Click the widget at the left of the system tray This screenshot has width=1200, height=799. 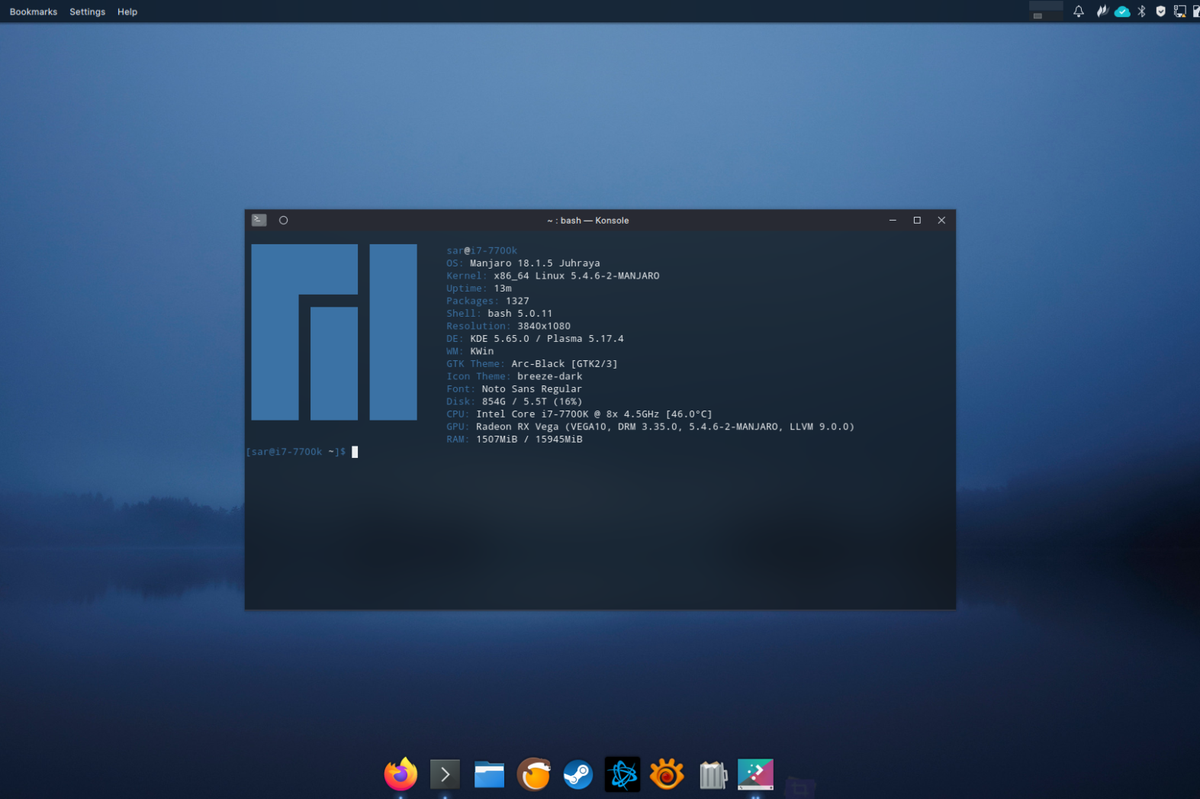pos(1046,11)
